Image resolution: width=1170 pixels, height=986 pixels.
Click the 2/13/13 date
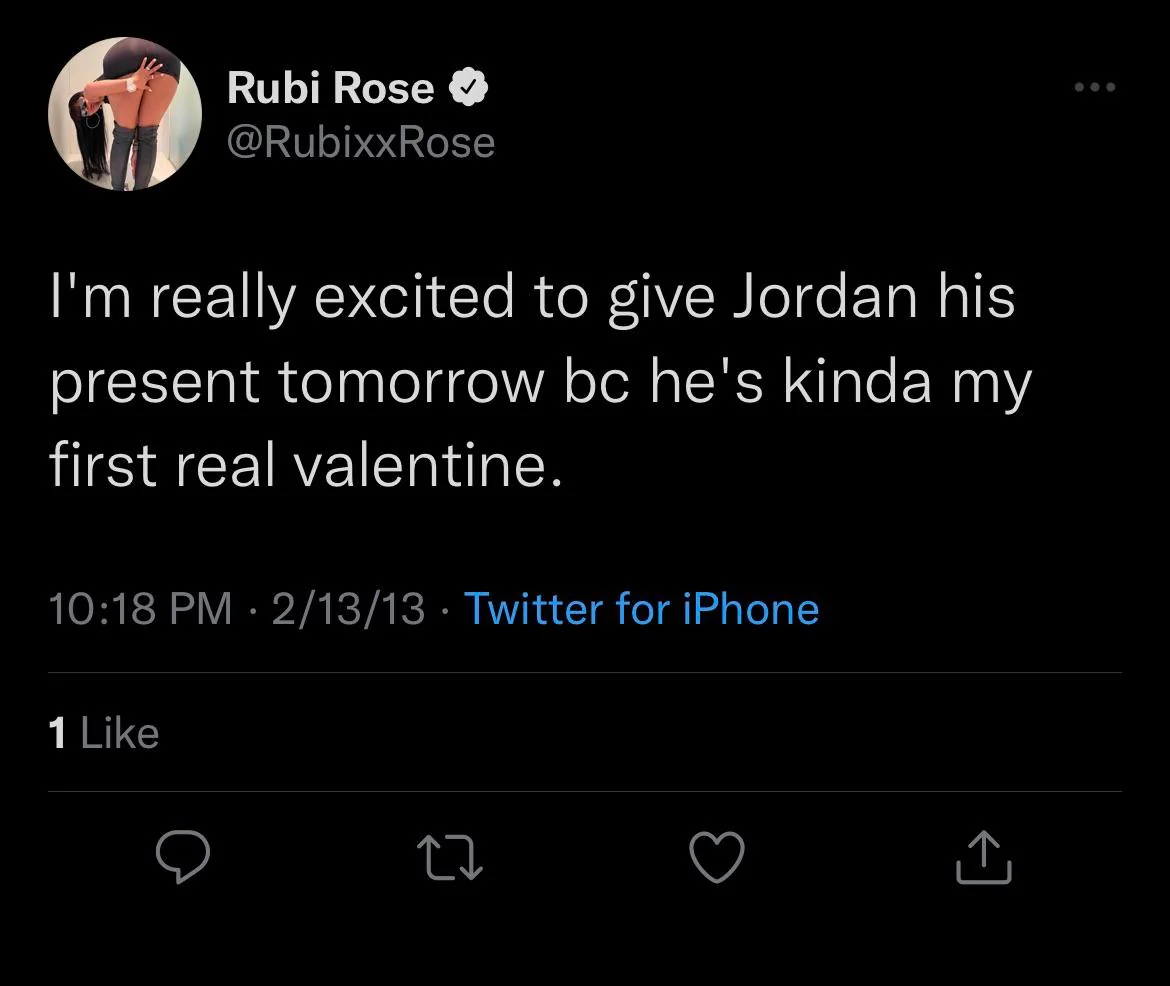click(347, 608)
